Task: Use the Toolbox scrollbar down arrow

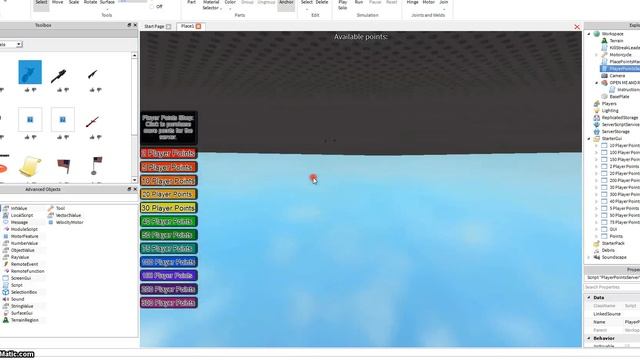Action: (x=134, y=180)
